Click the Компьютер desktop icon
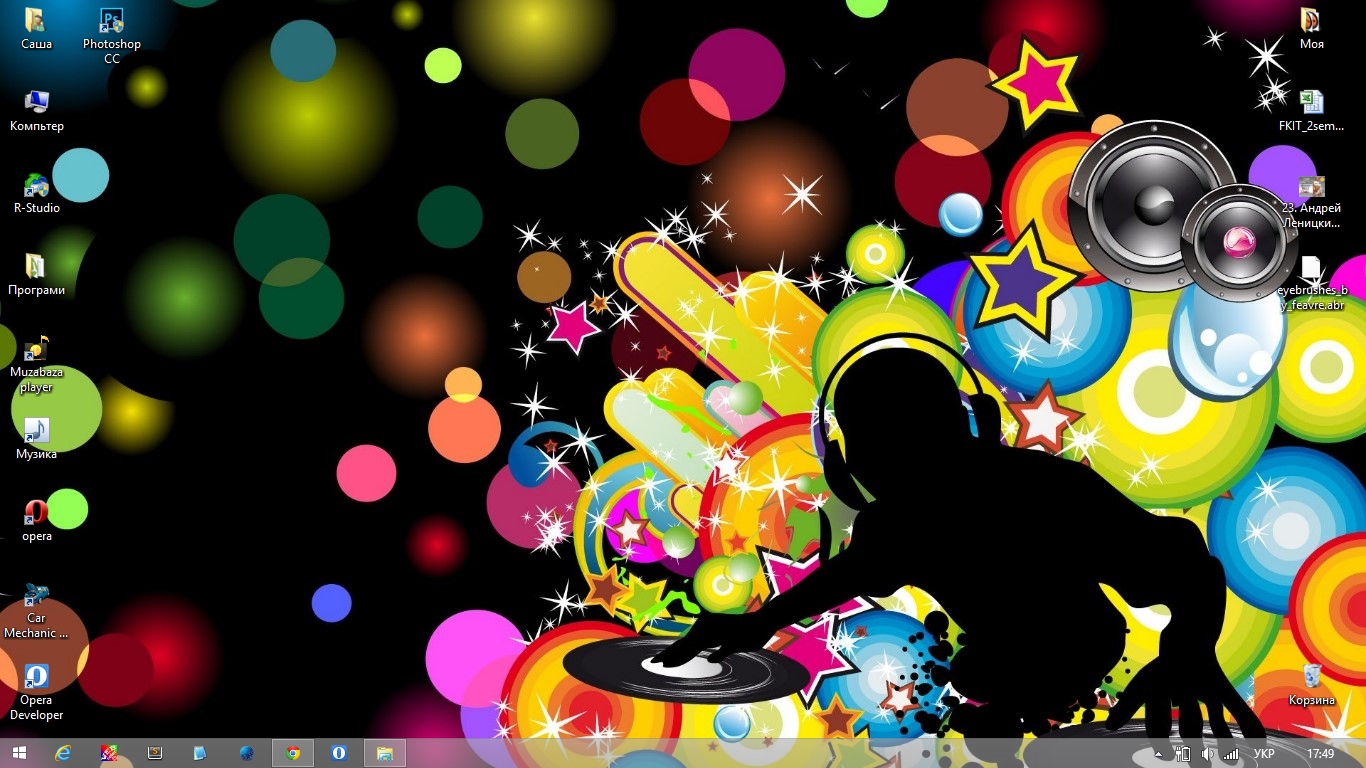Image resolution: width=1366 pixels, height=768 pixels. click(x=37, y=103)
